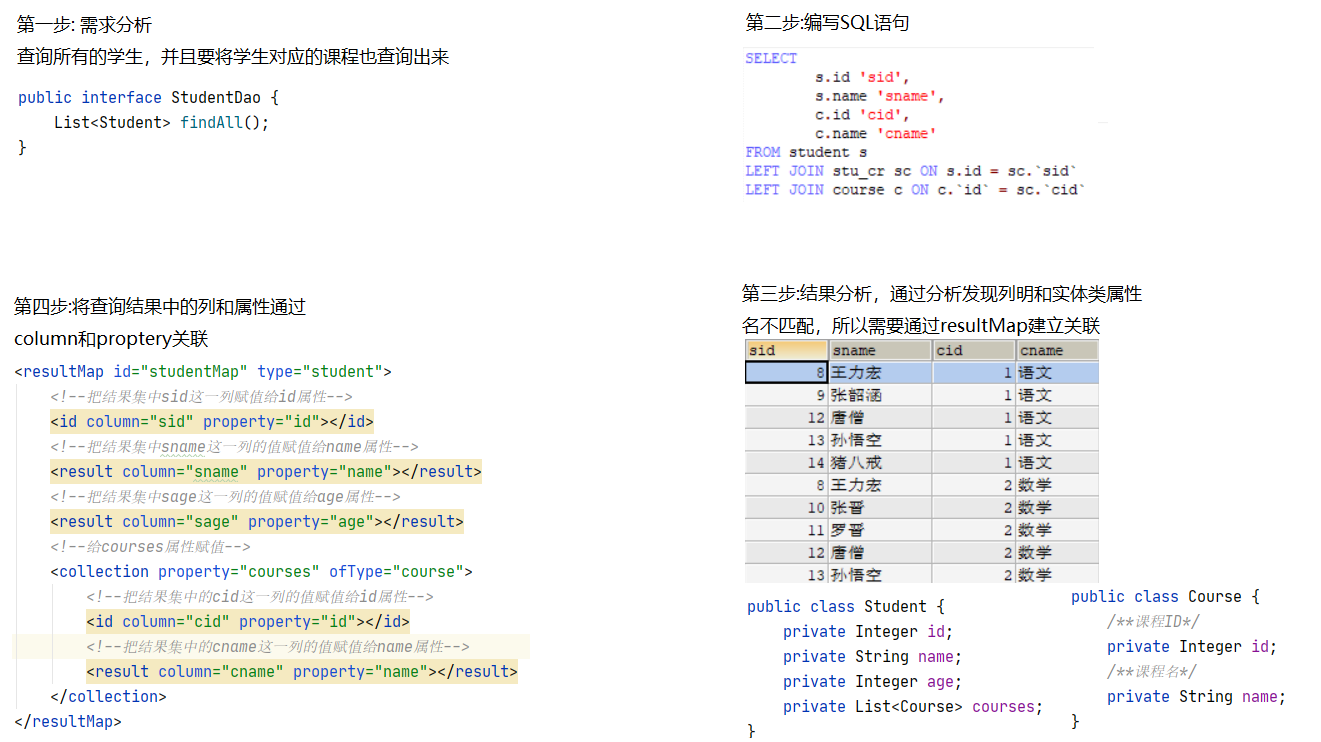Click the closing '</resultMap>' tag
1321x742 pixels.
click(68, 720)
